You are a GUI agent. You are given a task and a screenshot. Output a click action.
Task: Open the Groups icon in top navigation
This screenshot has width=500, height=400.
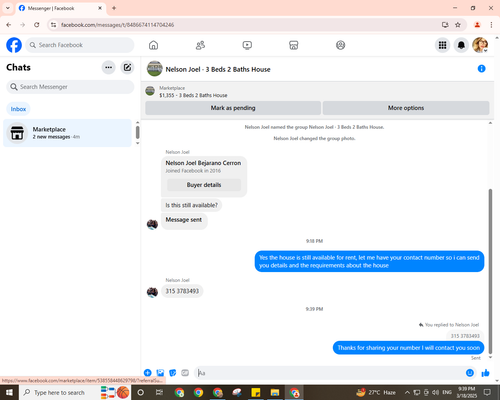(x=340, y=45)
